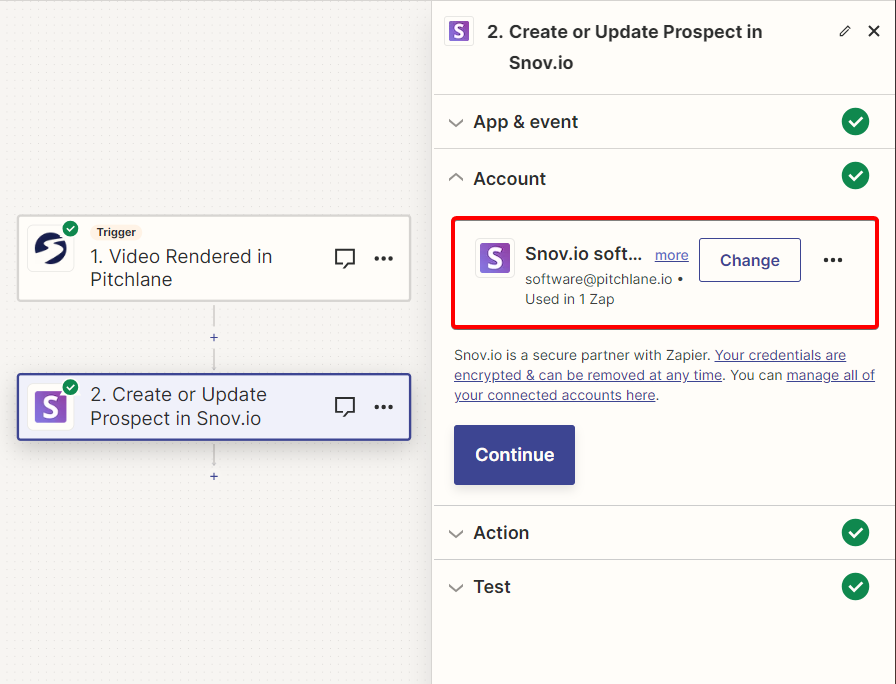Screen dimensions: 896x684
Task: Open 'Your credentials are encrypted' link
Action: pyautogui.click(x=650, y=365)
